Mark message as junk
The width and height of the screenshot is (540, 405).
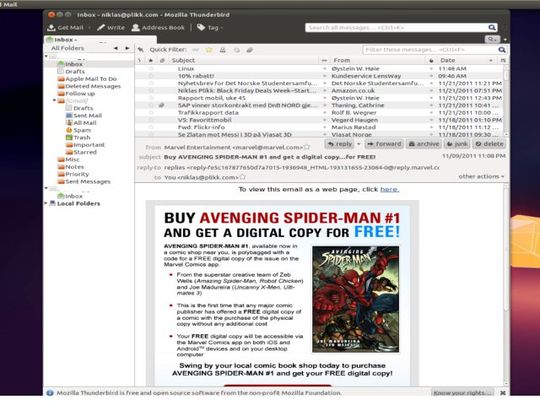click(x=457, y=144)
